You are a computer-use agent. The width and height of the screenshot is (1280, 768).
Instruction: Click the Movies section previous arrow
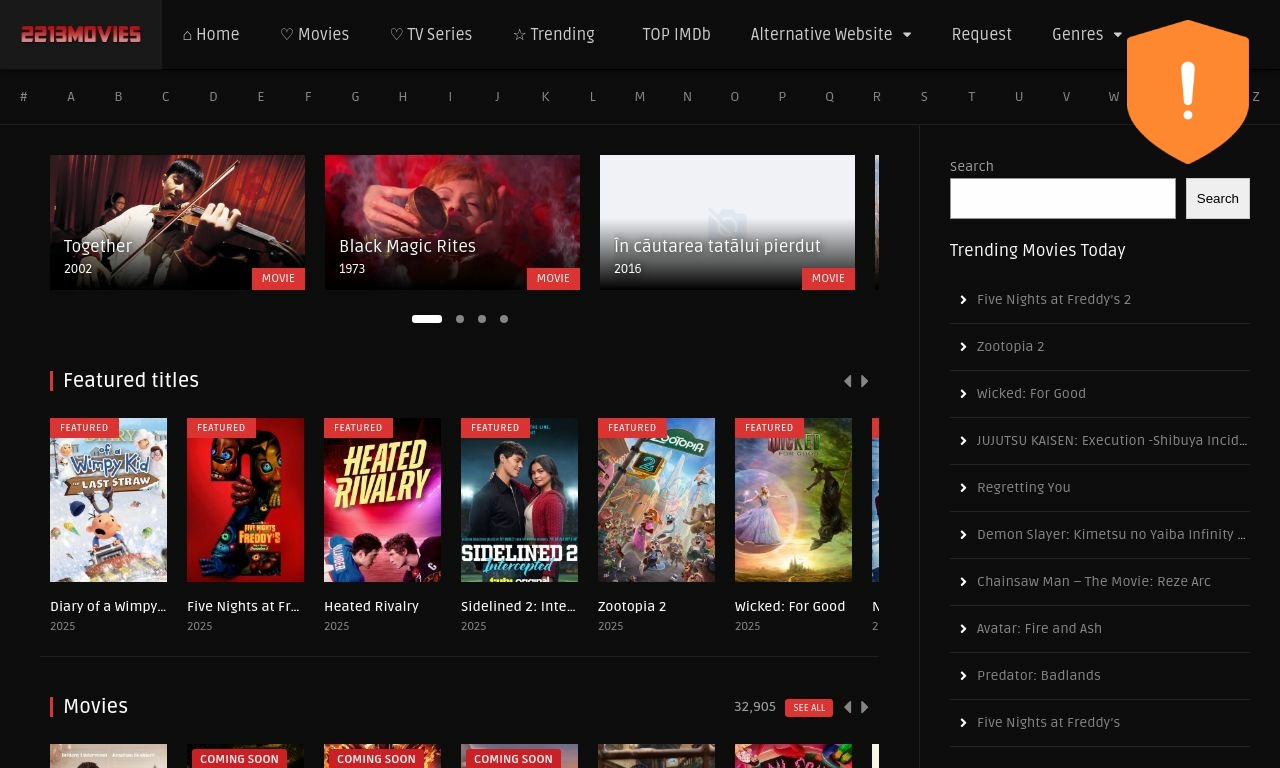848,707
